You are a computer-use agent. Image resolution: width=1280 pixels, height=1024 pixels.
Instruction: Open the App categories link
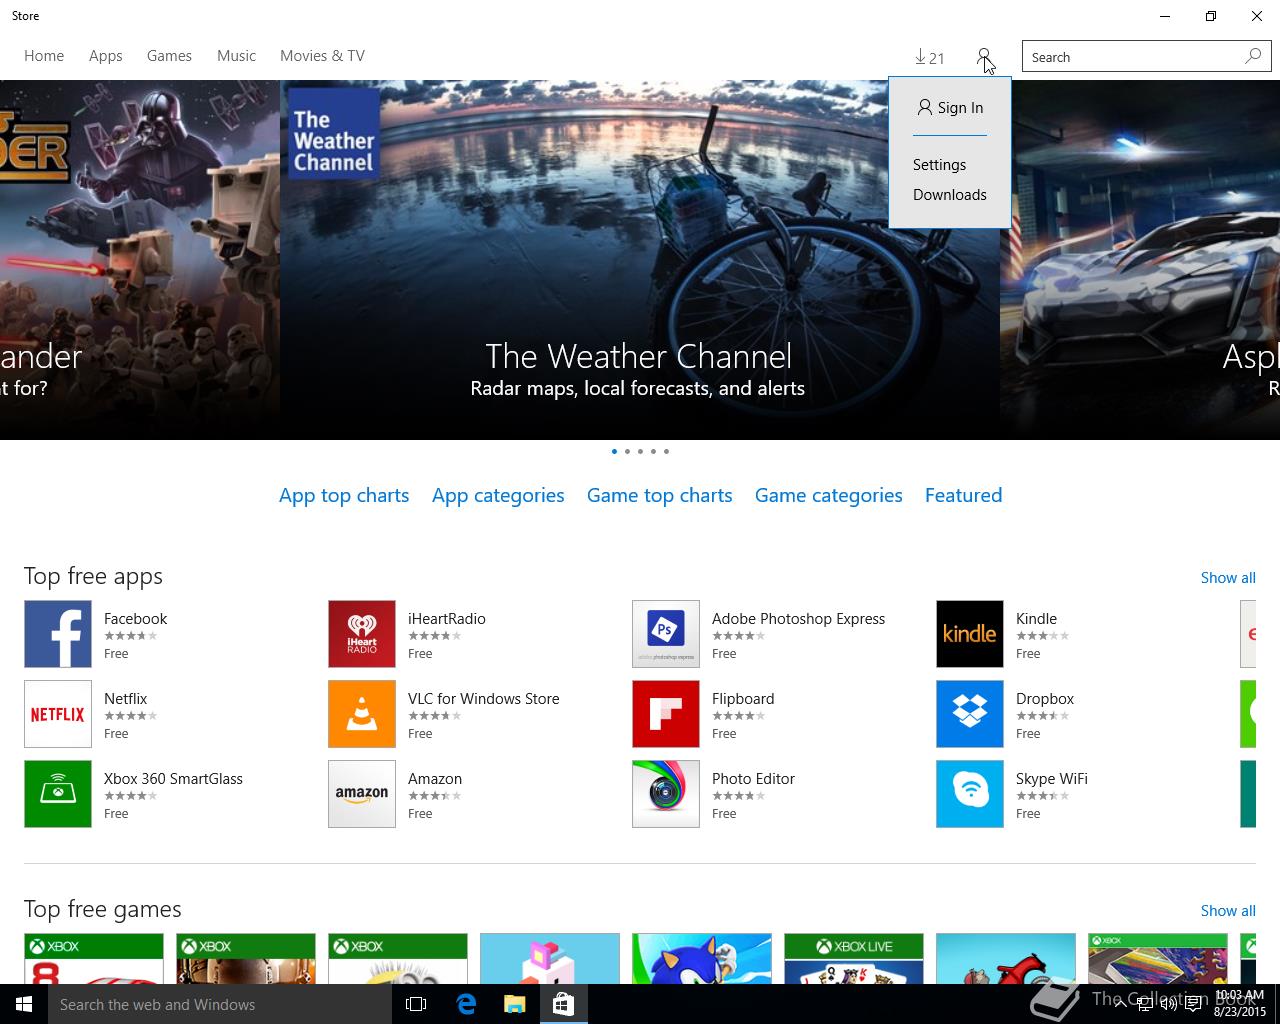(x=498, y=496)
